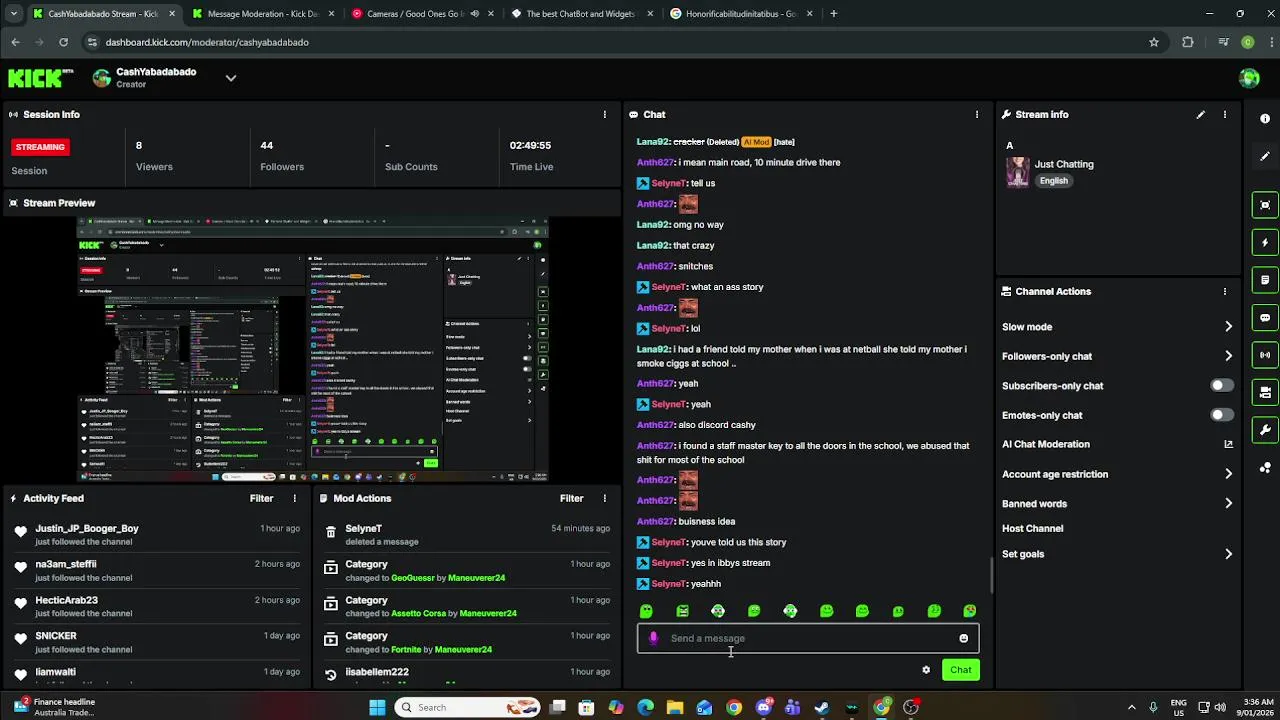Toggle the stream preview panel sidebar icon
1280x720 pixels.
tap(1264, 205)
